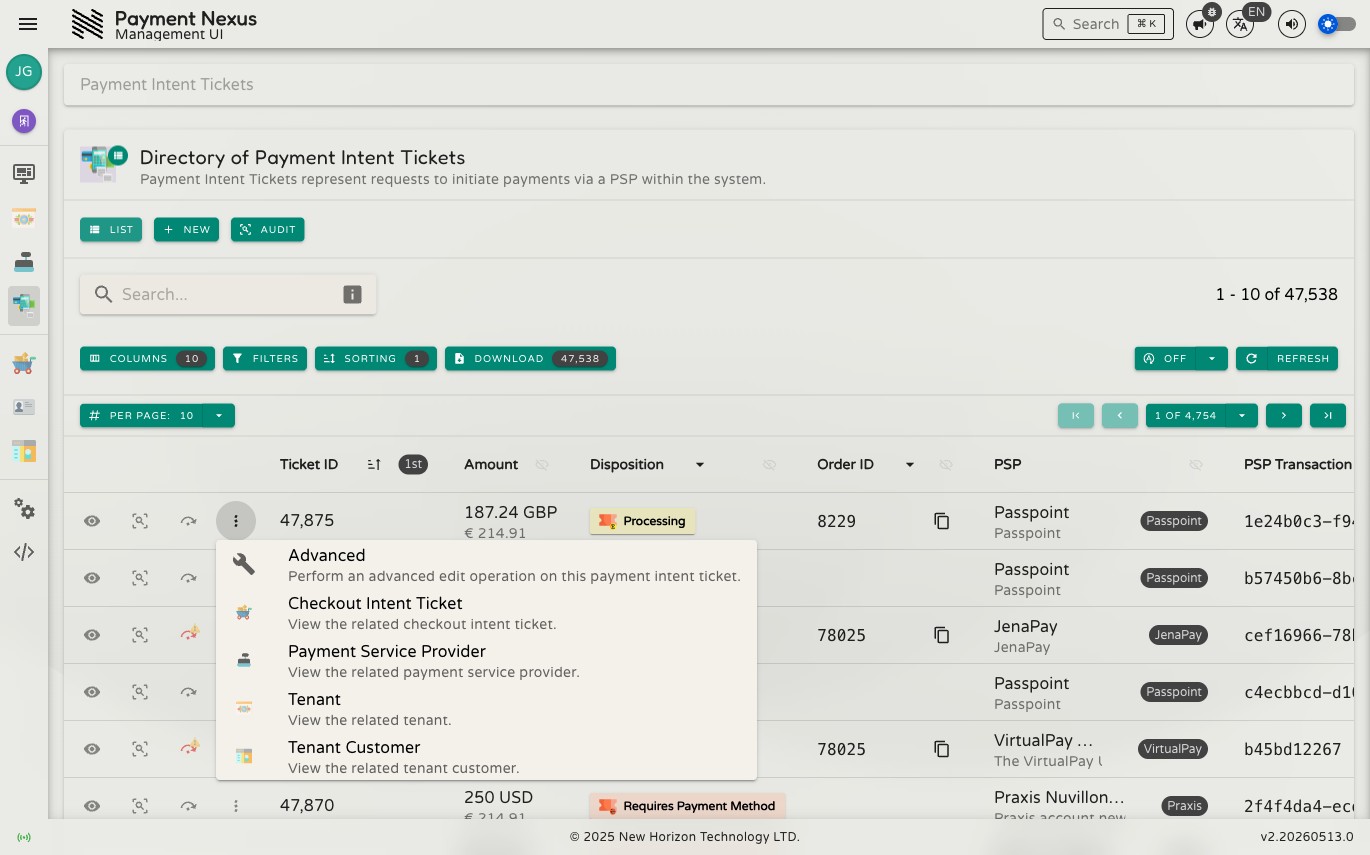This screenshot has height=855, width=1370.
Task: Click the JenaPay PSP chip
Action: [1178, 635]
